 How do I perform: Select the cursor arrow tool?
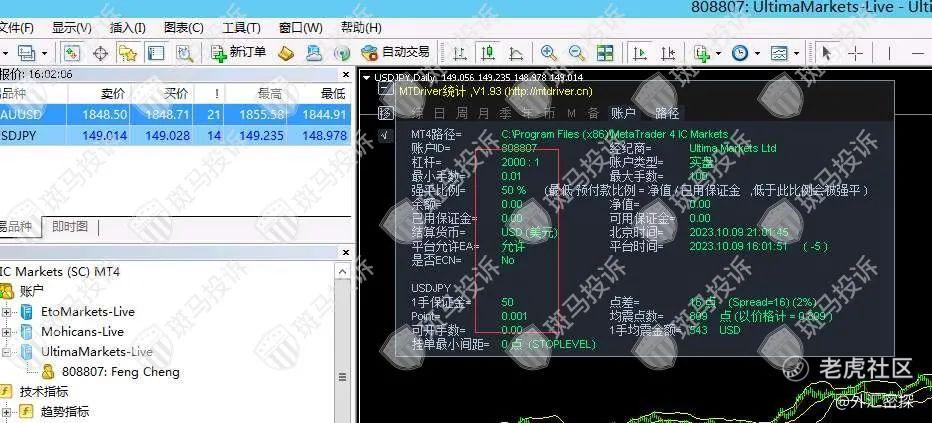[826, 53]
